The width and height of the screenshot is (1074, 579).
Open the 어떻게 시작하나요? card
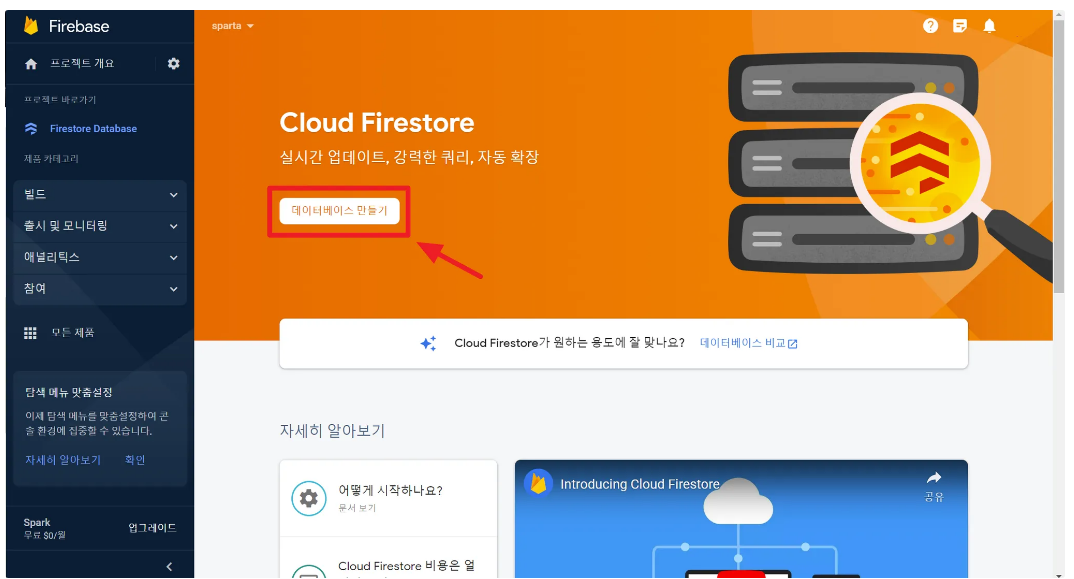point(388,498)
